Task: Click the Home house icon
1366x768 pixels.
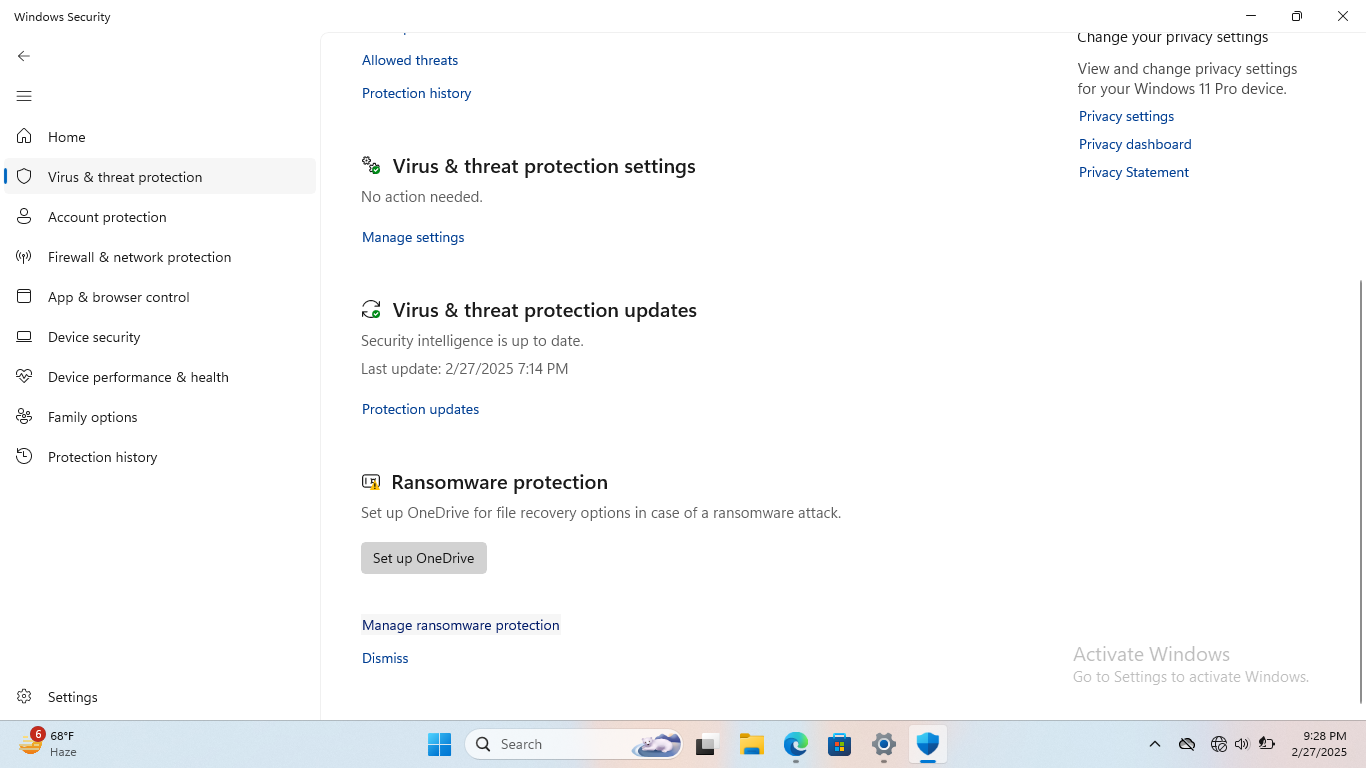Action: point(24,137)
